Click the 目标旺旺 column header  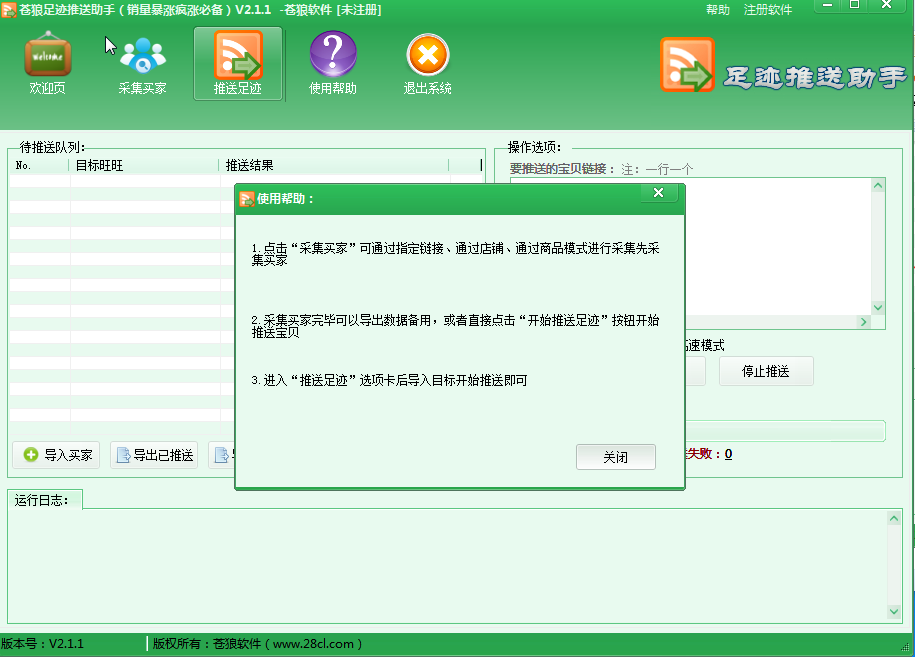tap(144, 166)
